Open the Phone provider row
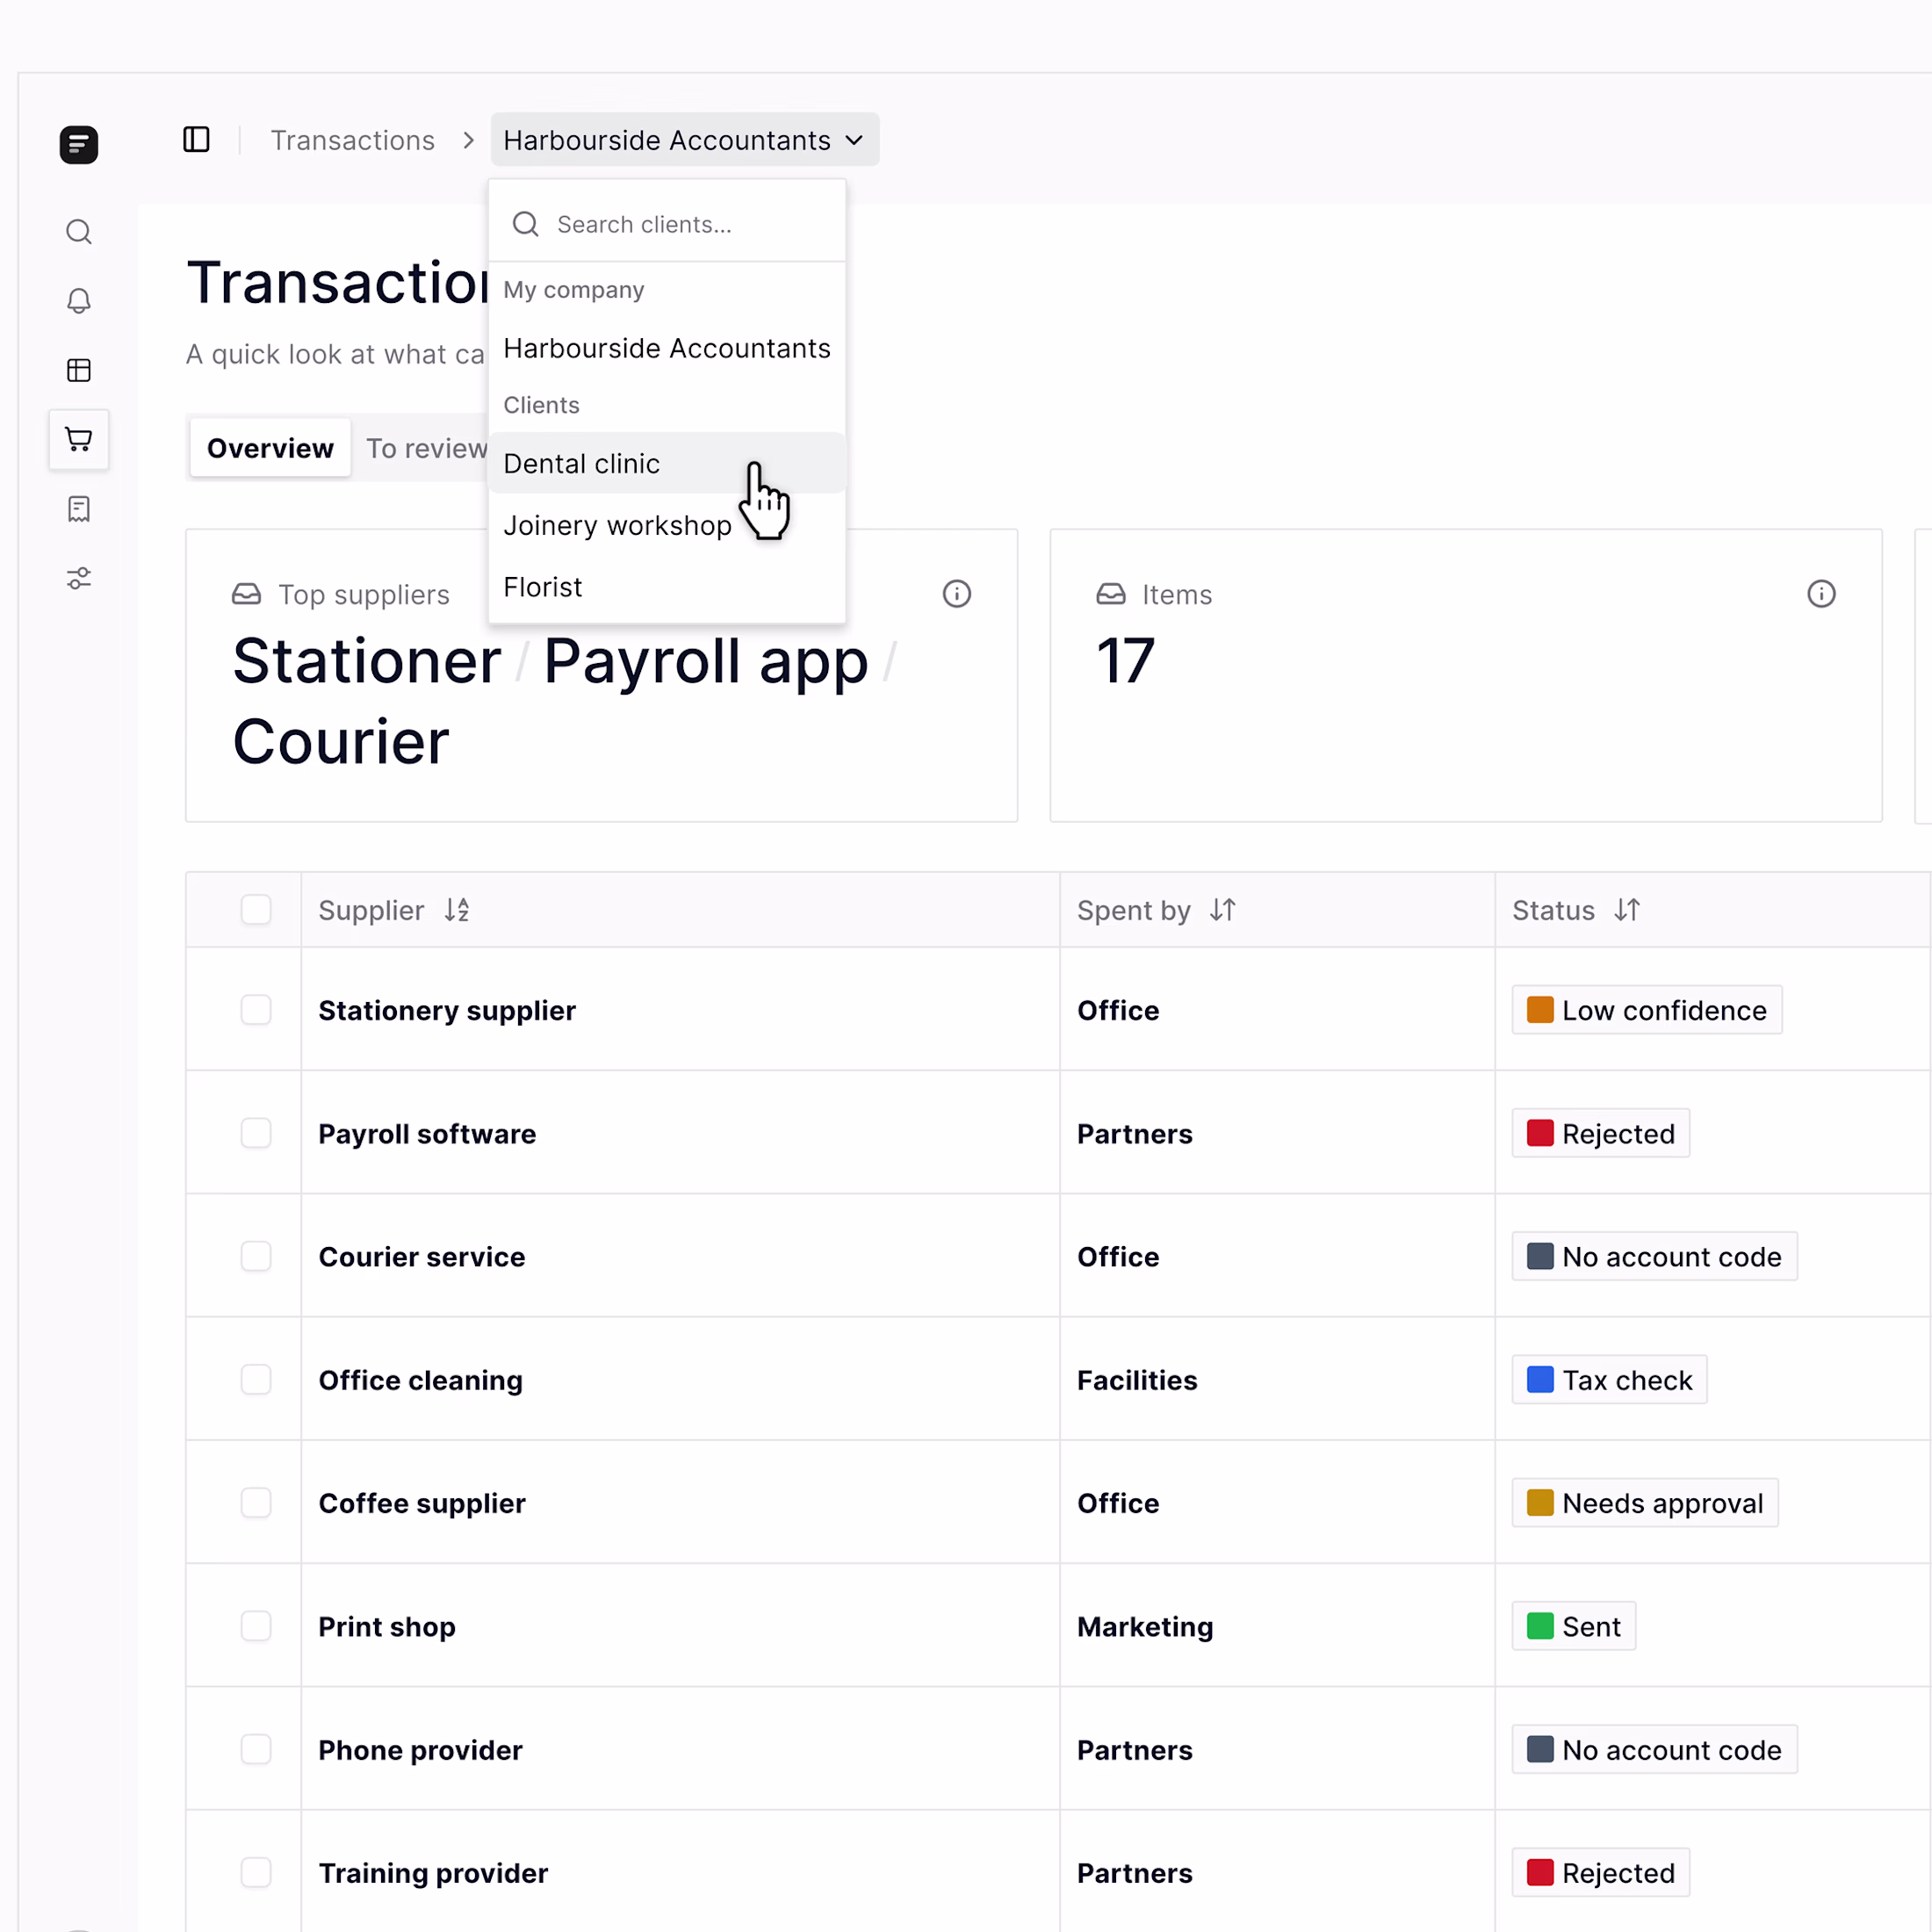The image size is (1932, 1932). coord(1058,1749)
